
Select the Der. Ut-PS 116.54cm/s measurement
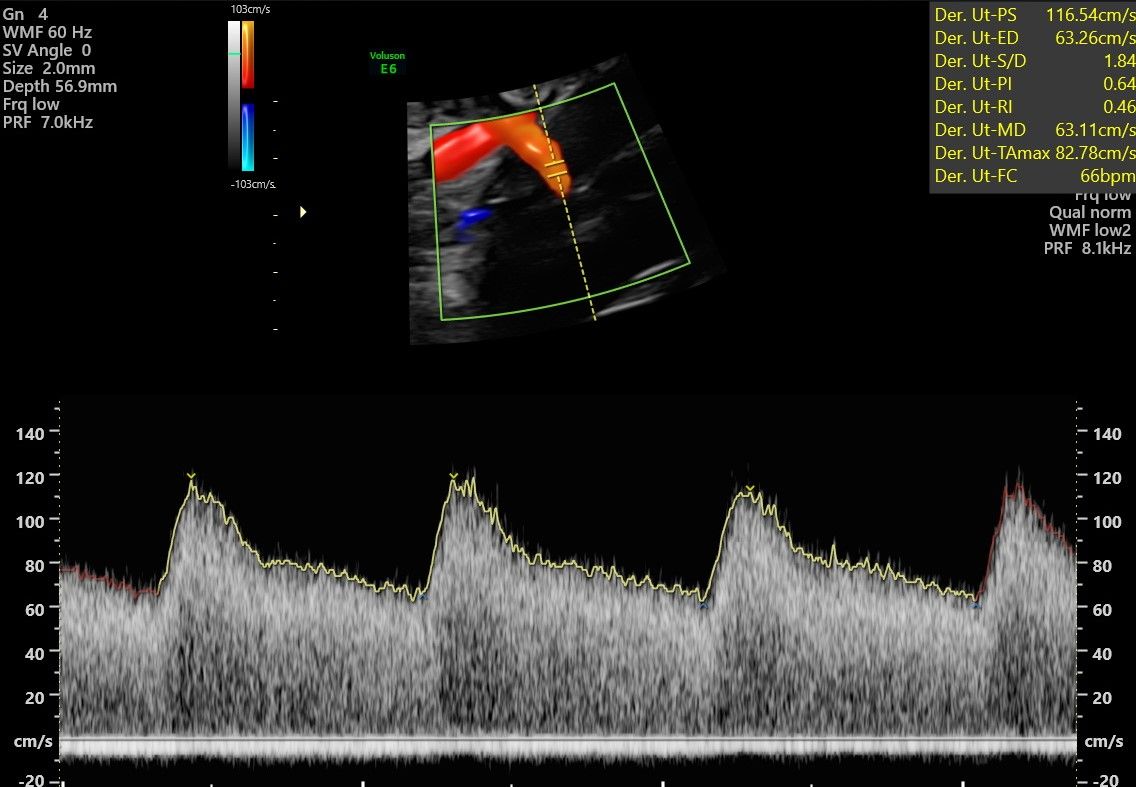[x=1035, y=14]
